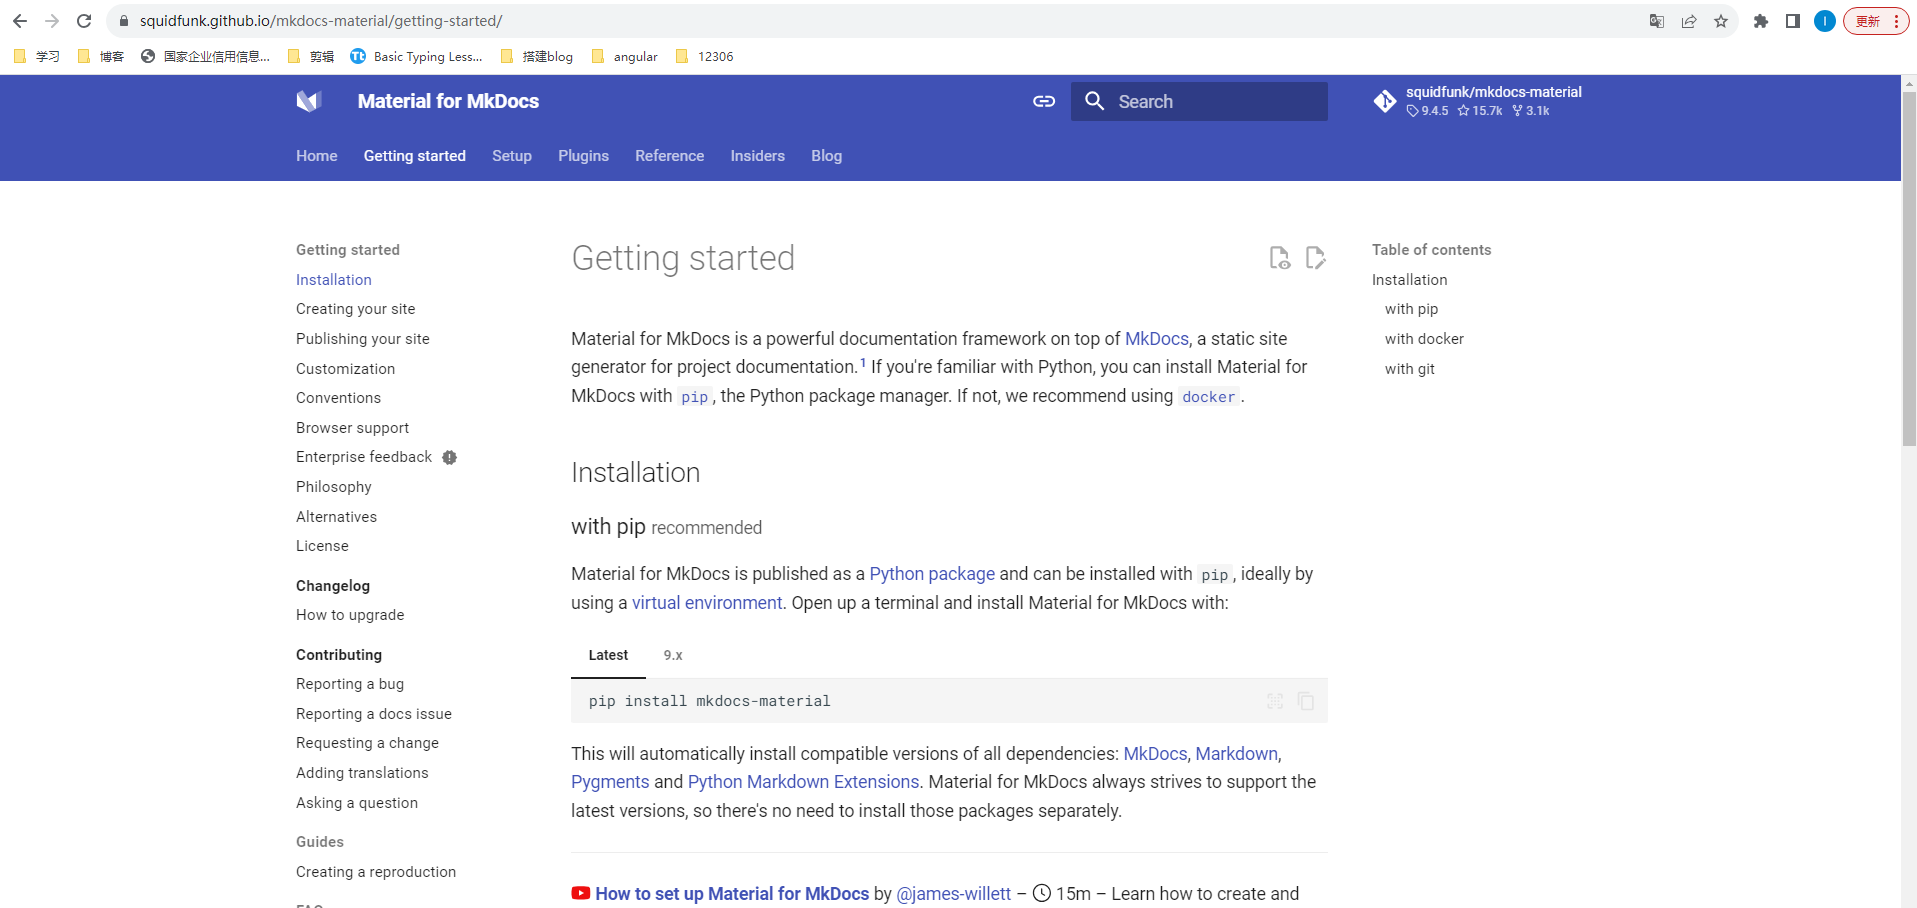
Task: Reload the page with the refresh button
Action: click(84, 21)
